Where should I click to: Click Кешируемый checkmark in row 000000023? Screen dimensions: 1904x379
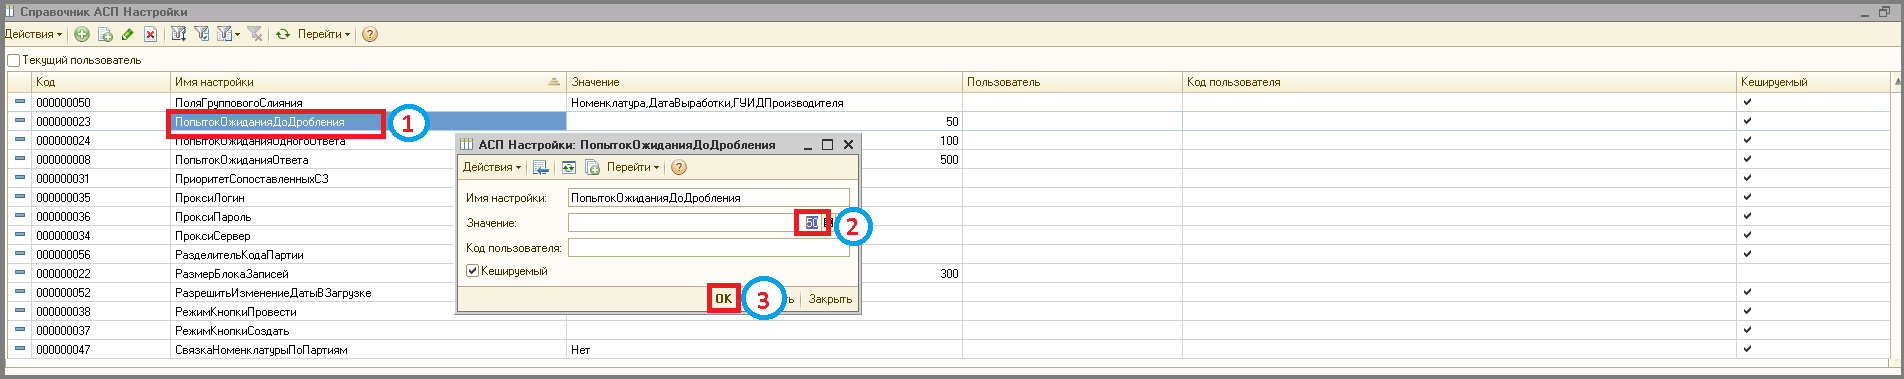click(x=1747, y=121)
